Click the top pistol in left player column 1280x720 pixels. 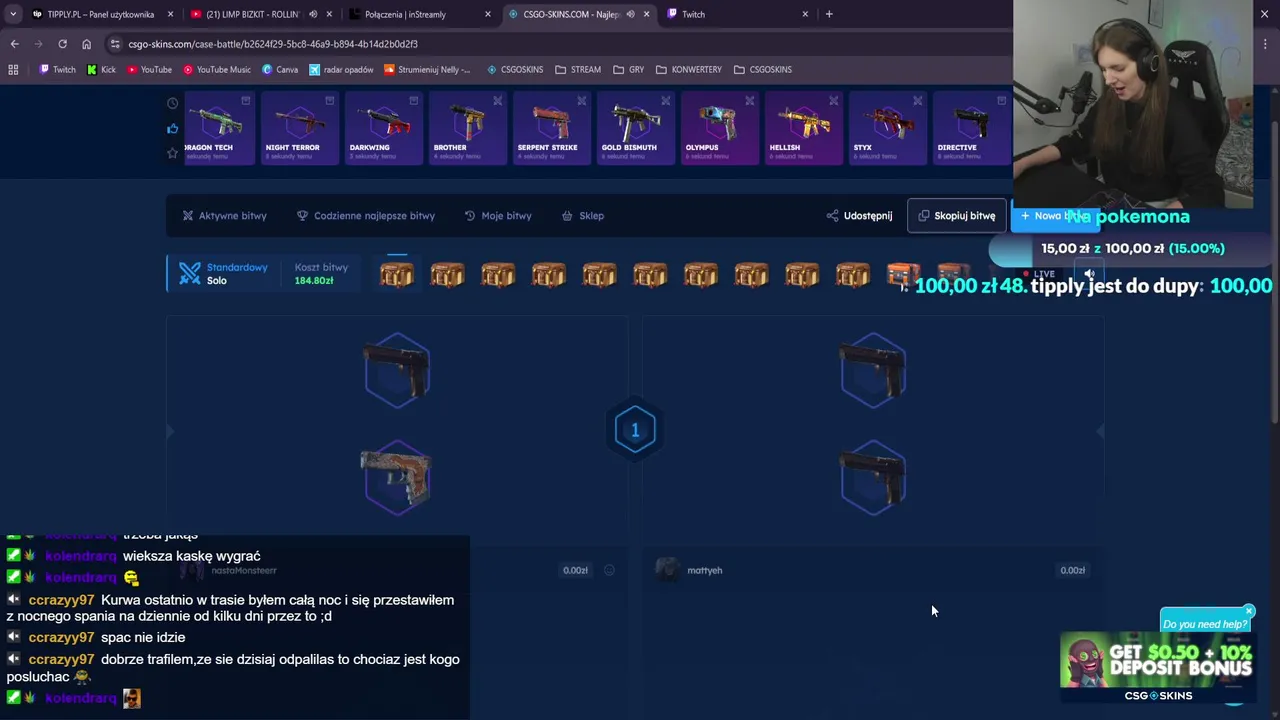pos(397,370)
